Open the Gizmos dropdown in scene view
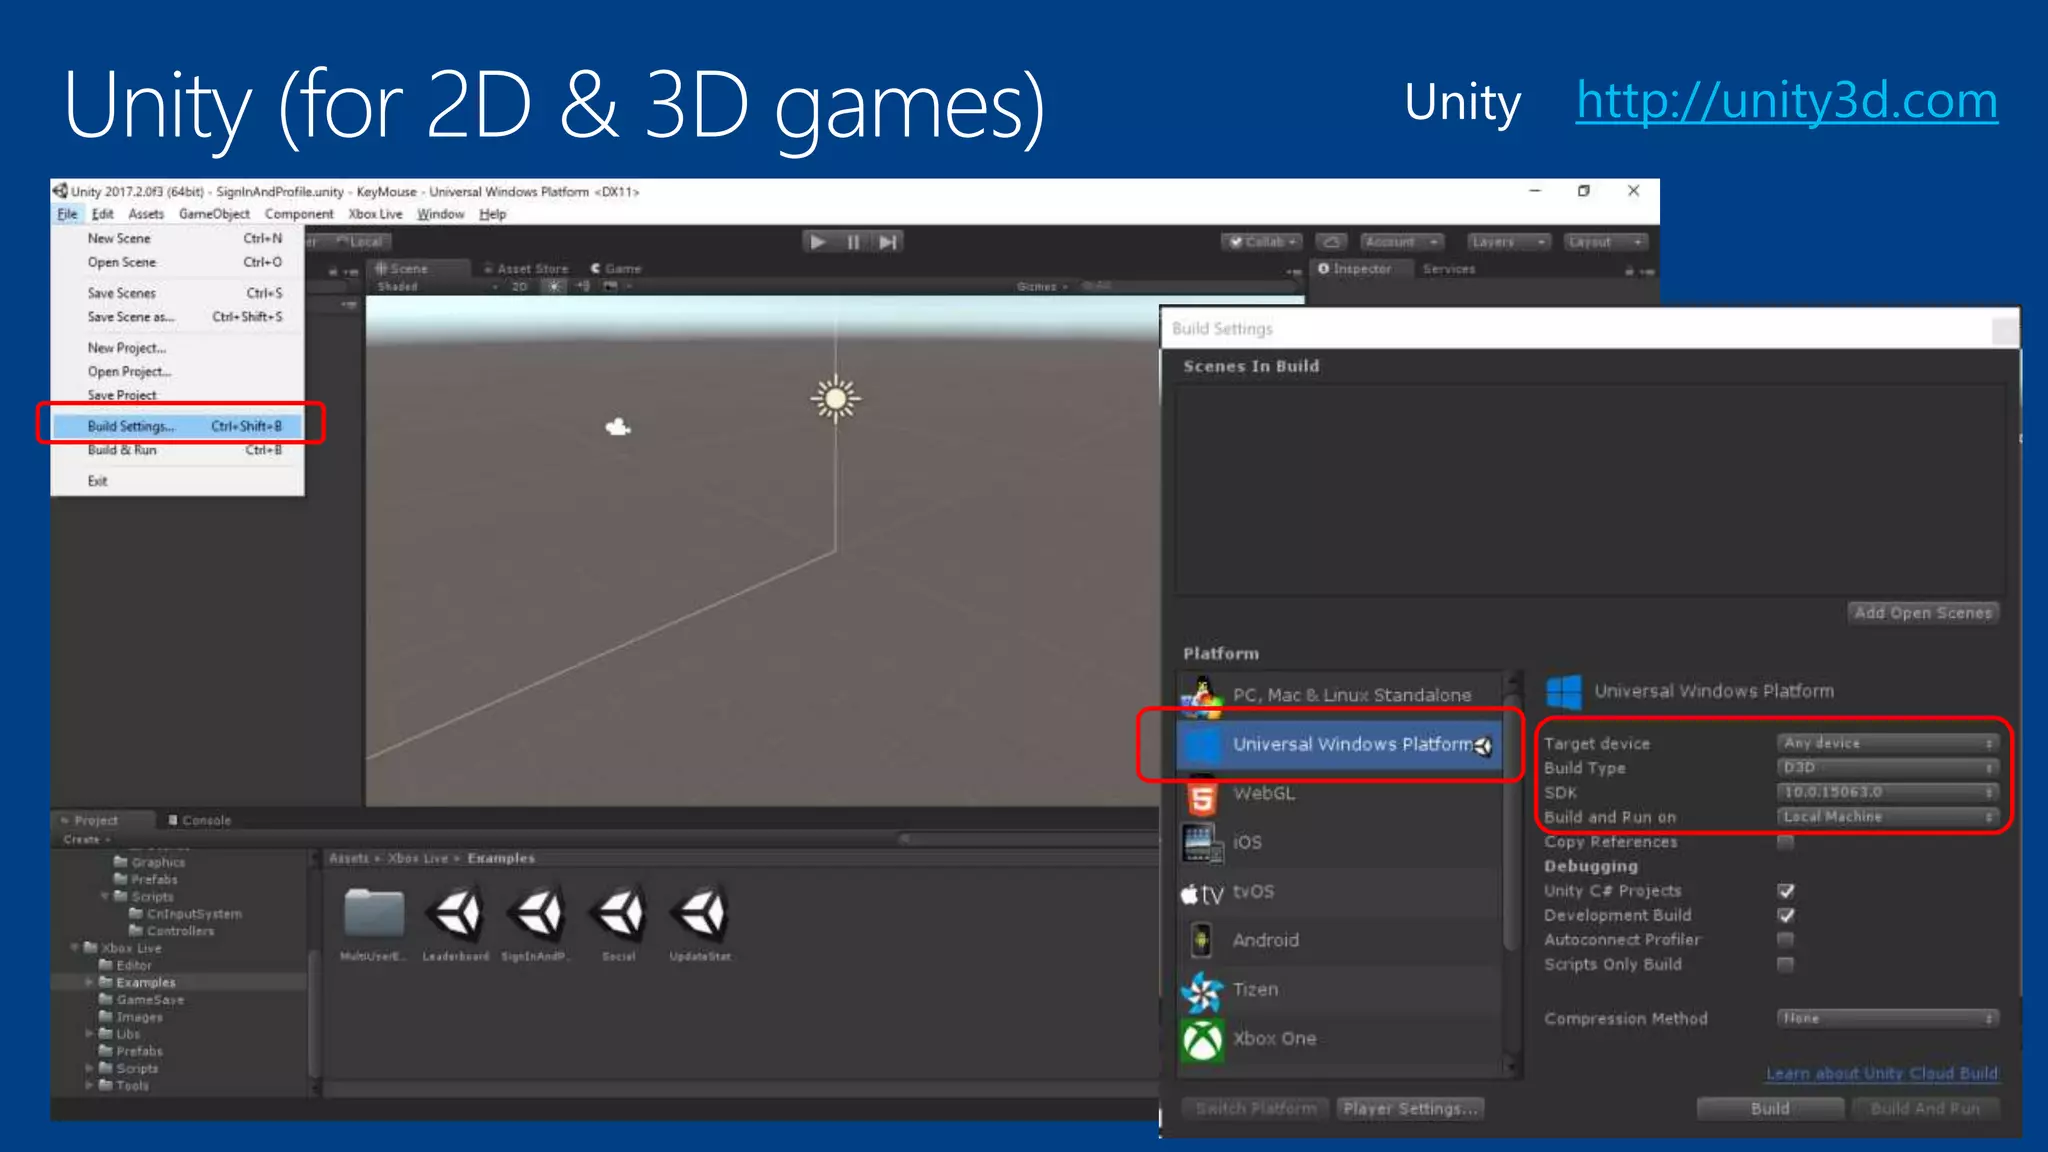Screen dimensions: 2048x1152 coord(1042,287)
